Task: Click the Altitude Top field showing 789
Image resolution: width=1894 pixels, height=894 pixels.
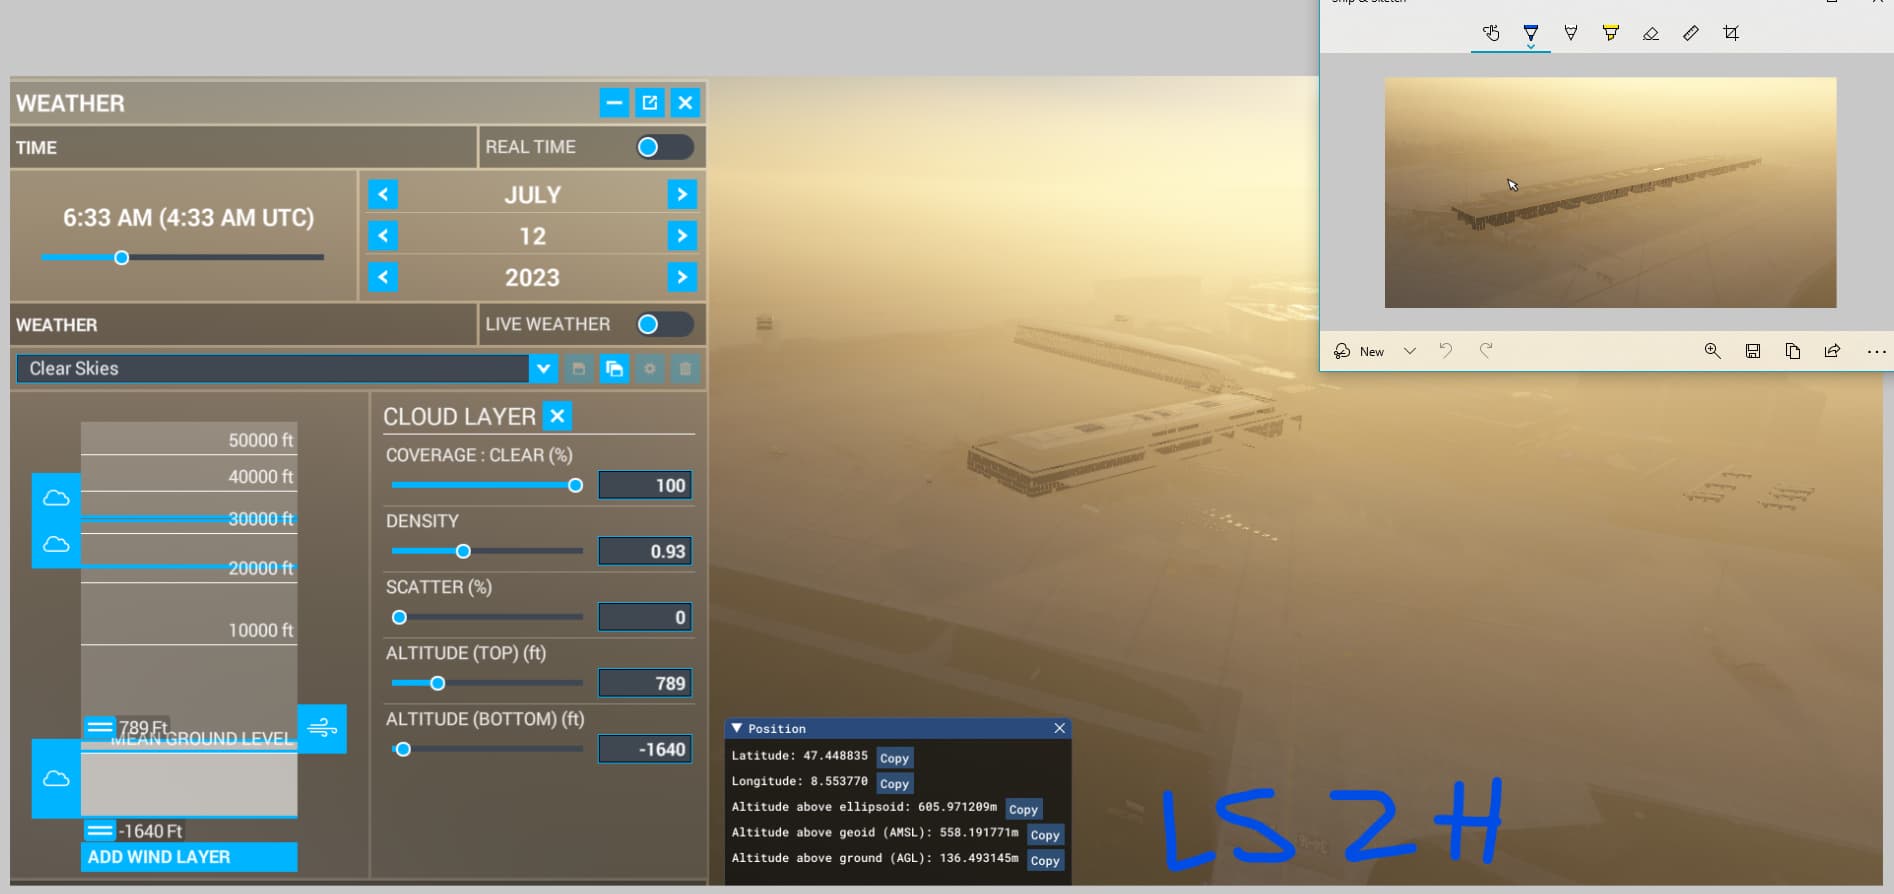Action: coord(645,683)
